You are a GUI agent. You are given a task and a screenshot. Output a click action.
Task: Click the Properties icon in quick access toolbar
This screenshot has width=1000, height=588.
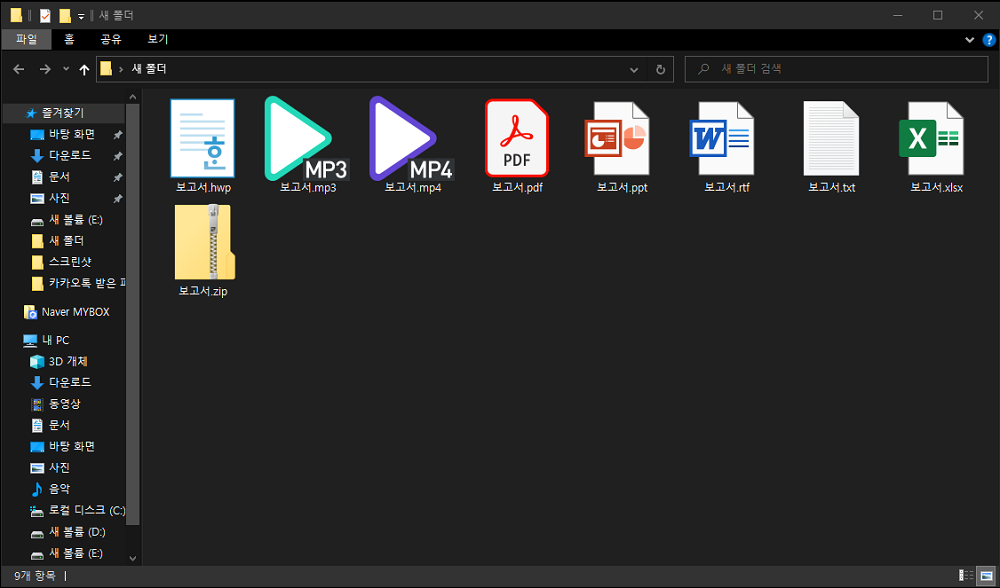point(45,15)
